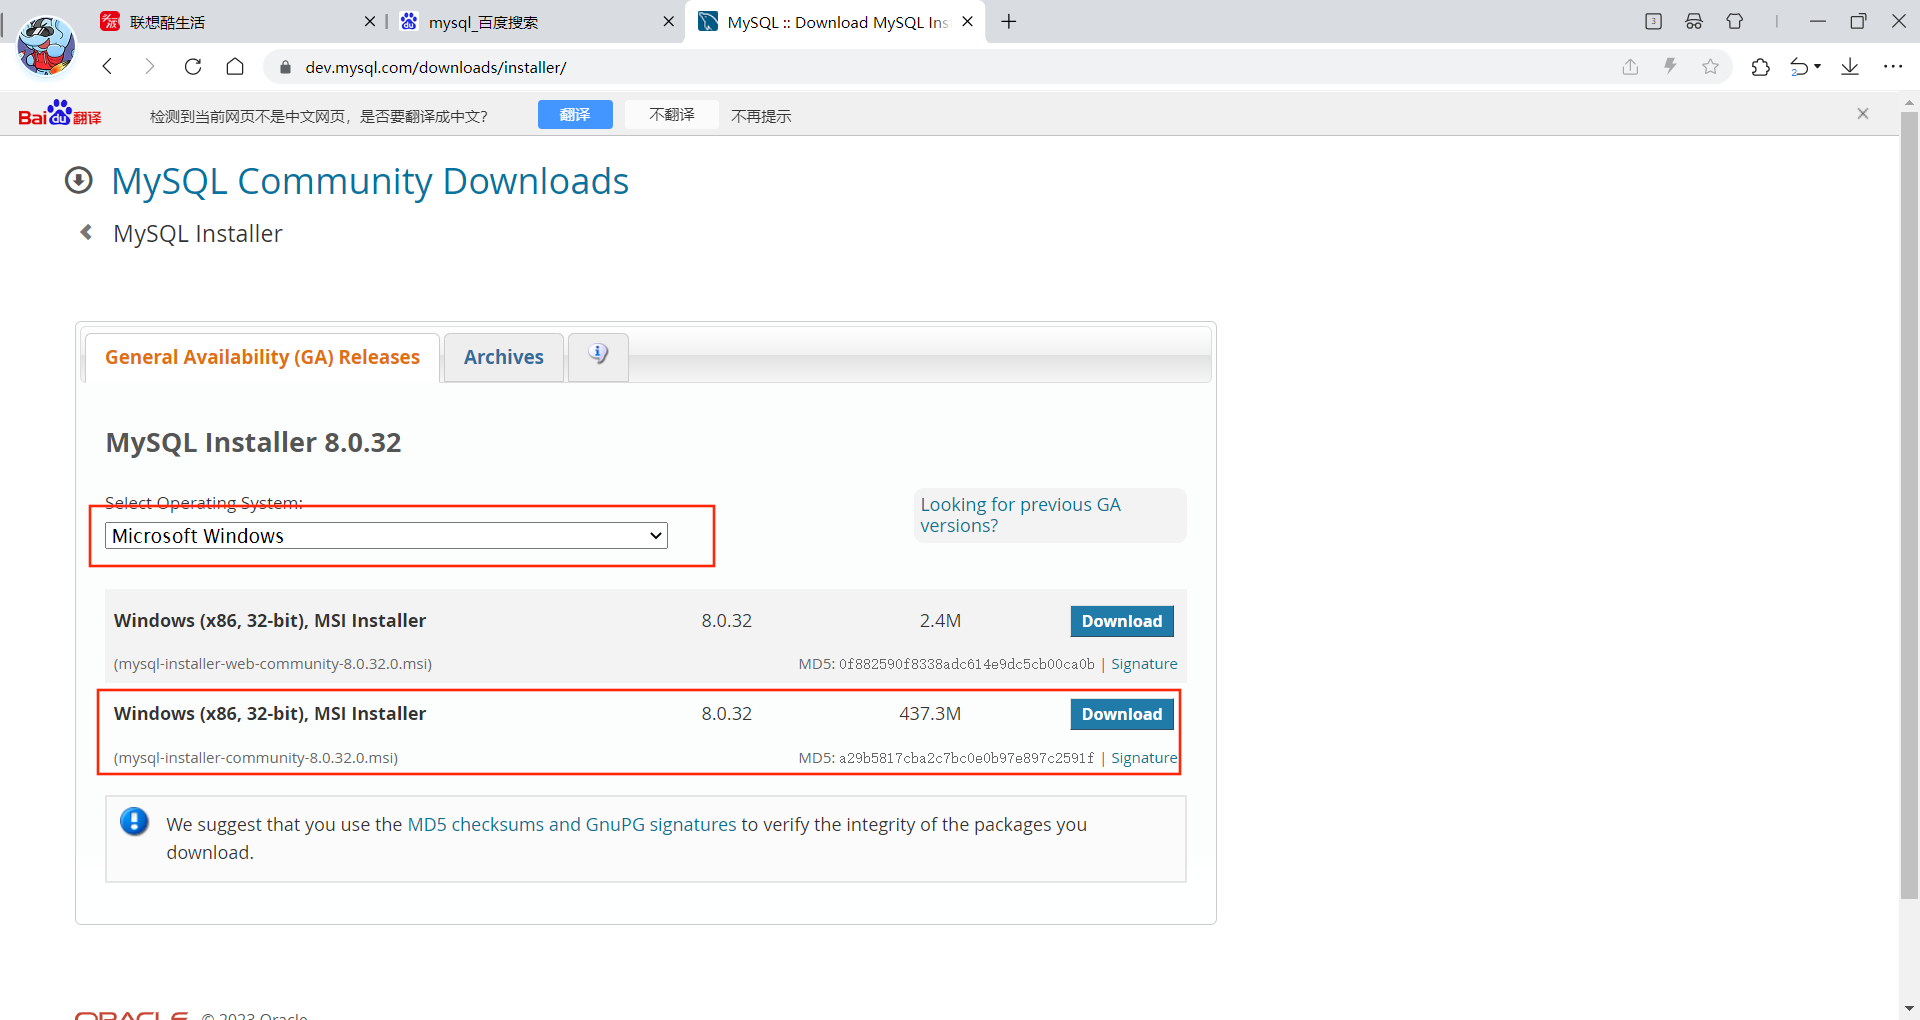
Task: Click the address bar URL
Action: pyautogui.click(x=436, y=67)
